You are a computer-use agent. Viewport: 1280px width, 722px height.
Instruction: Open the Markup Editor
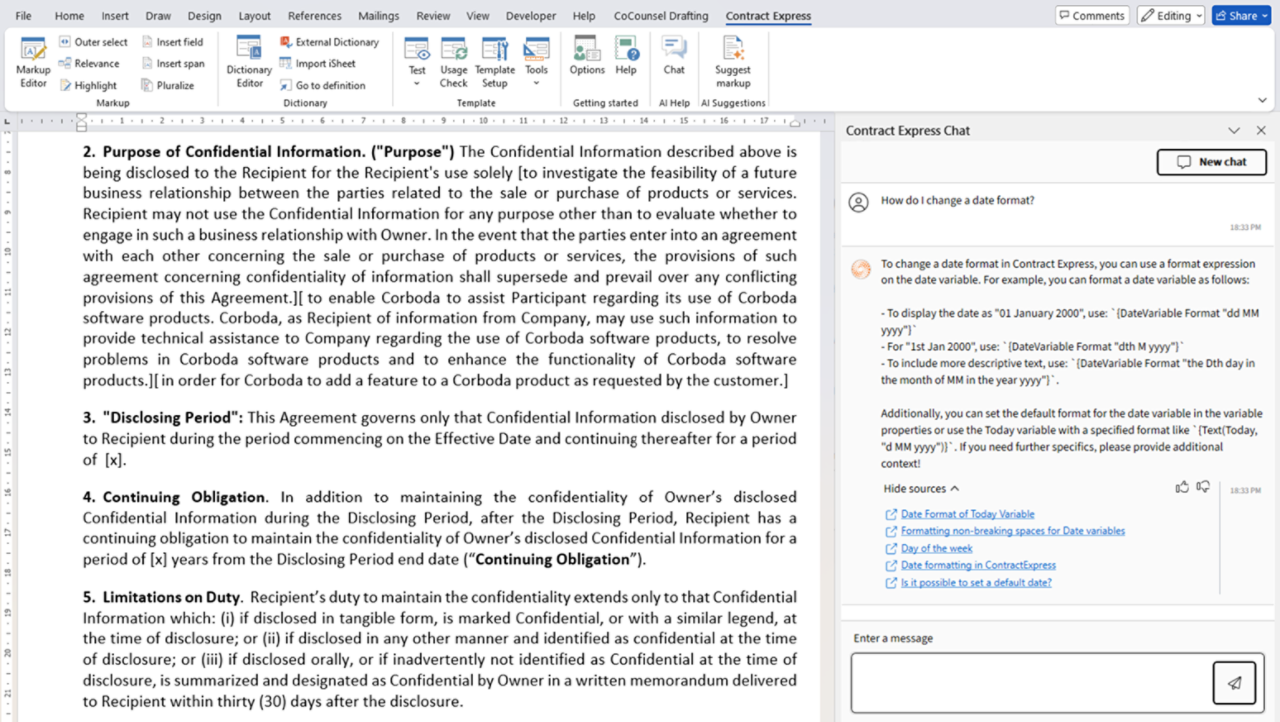click(x=33, y=62)
